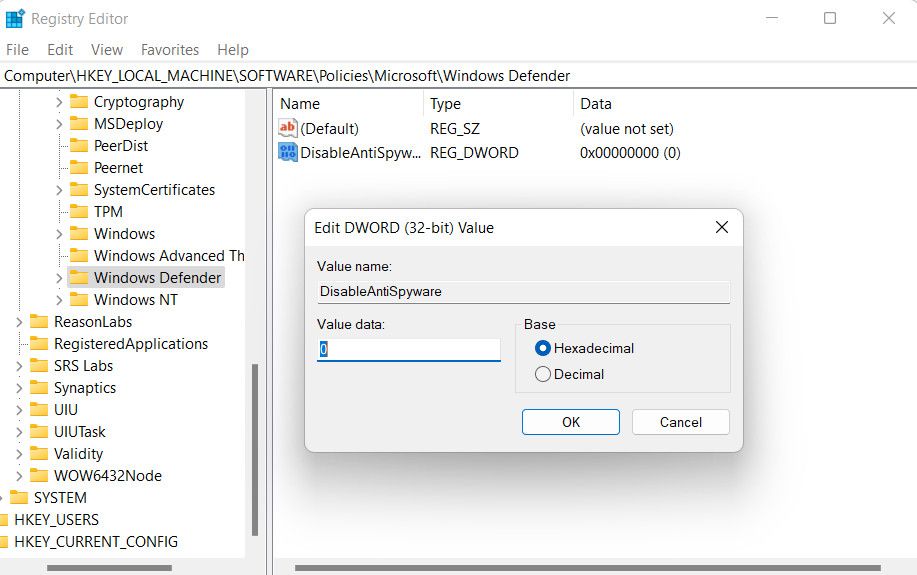The image size is (917, 575).
Task: Open the File menu
Action: point(18,50)
